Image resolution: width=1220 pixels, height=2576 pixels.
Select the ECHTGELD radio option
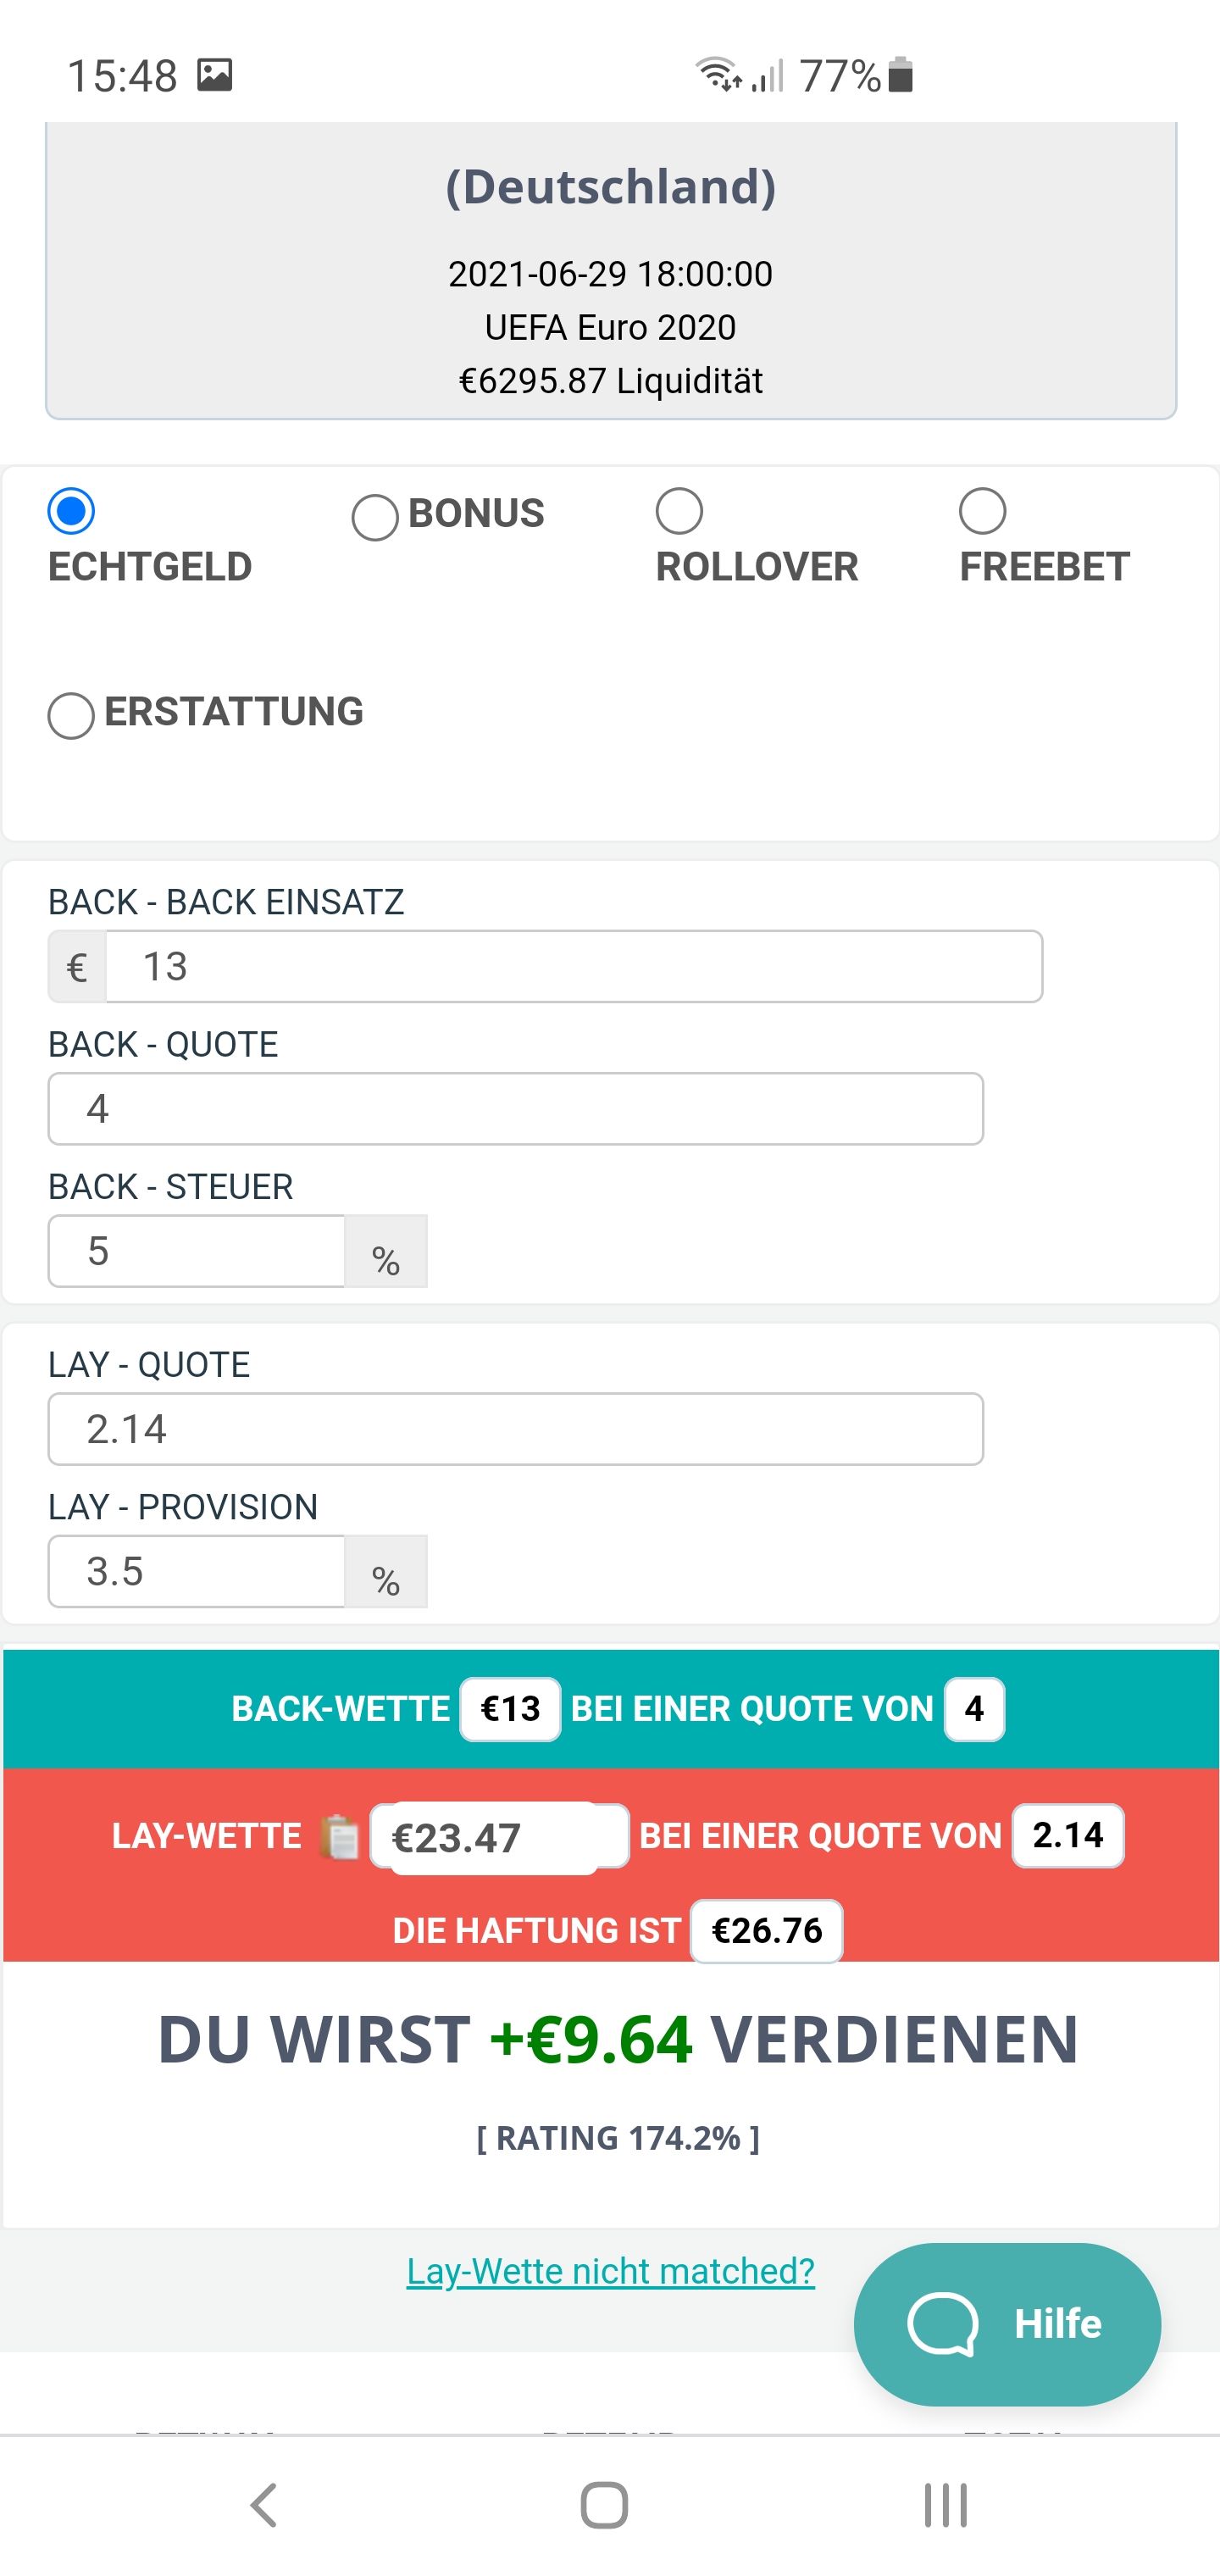[x=71, y=511]
